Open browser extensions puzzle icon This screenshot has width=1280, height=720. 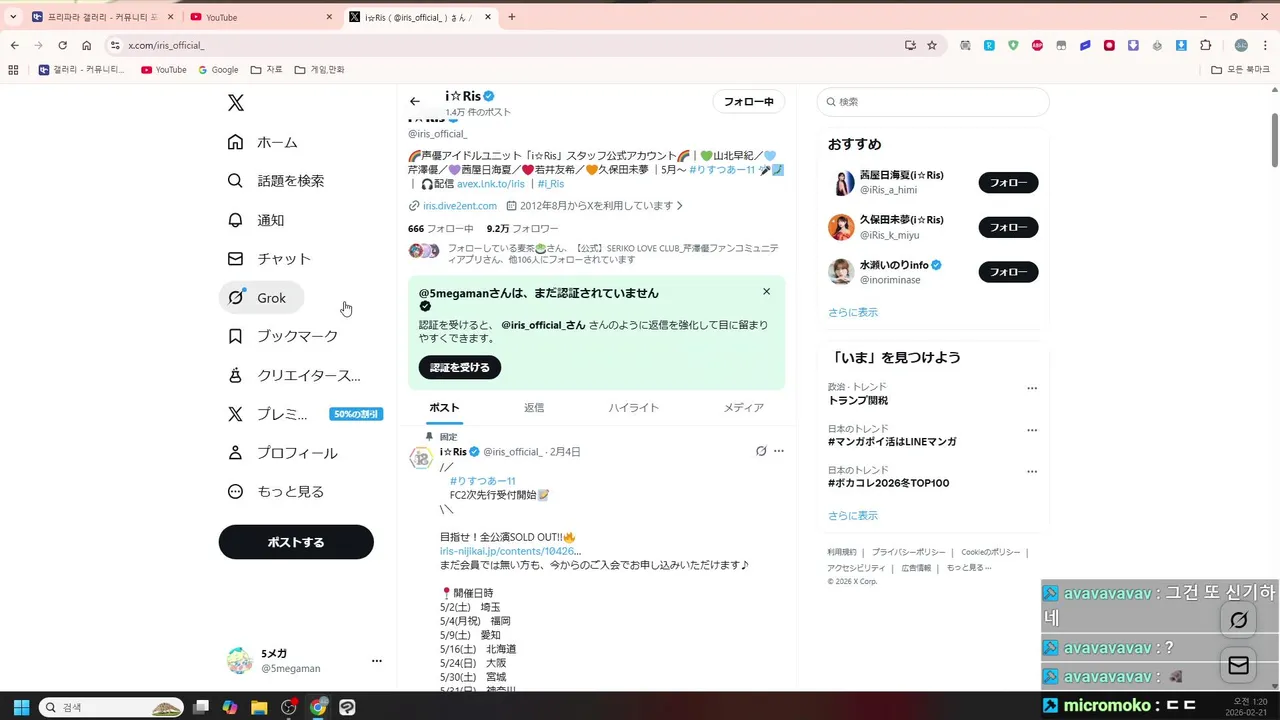pos(1205,45)
